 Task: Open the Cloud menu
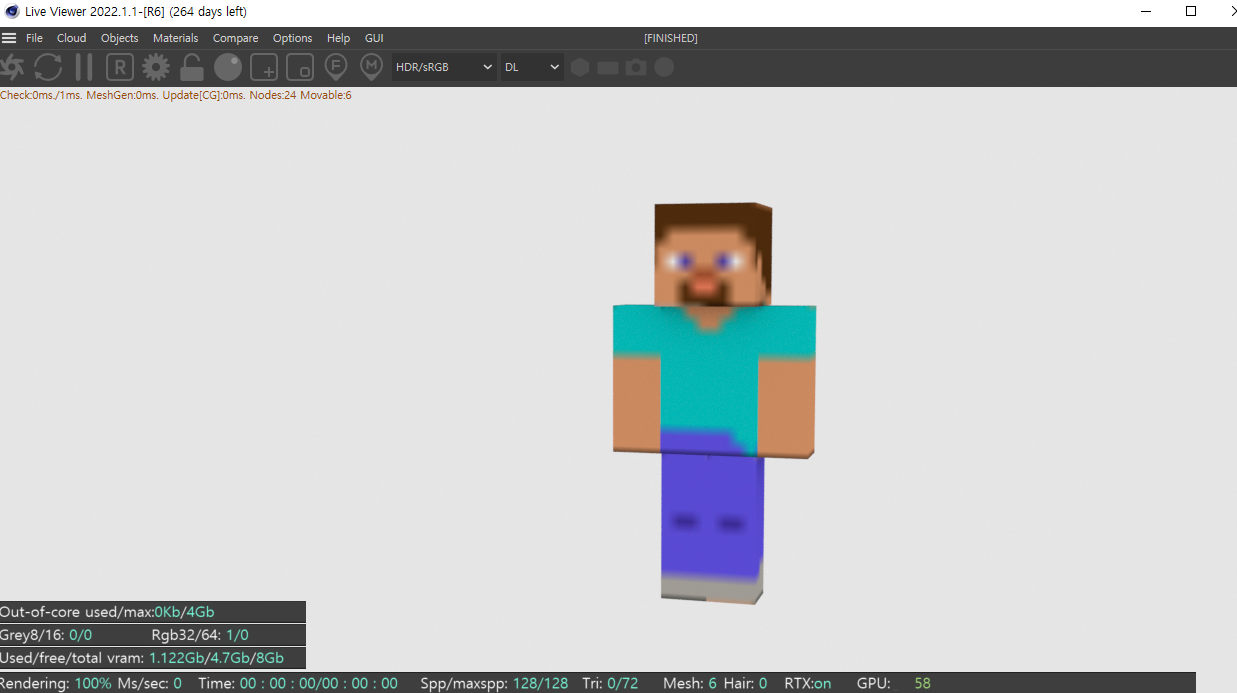[71, 38]
